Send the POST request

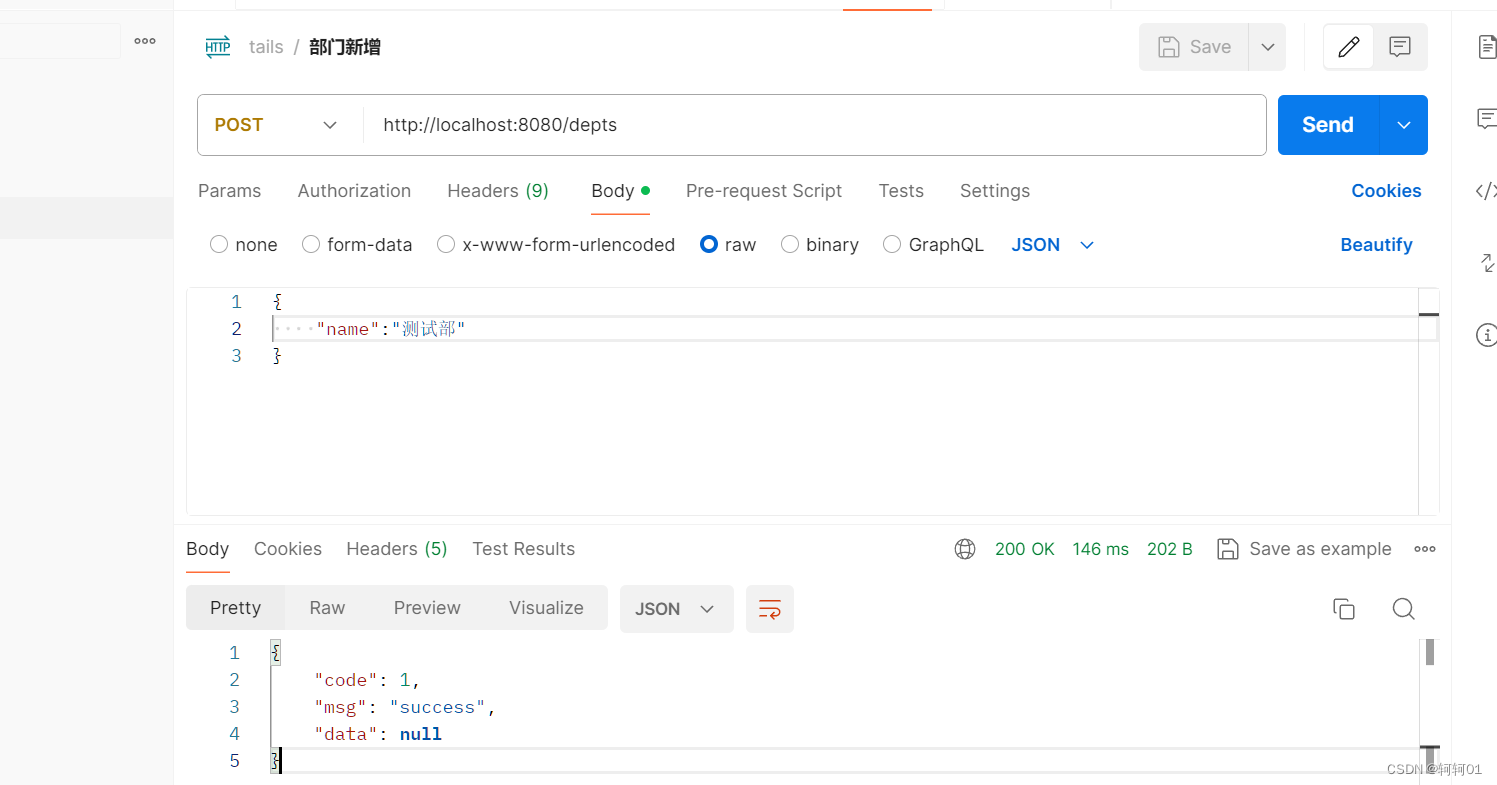[x=1328, y=125]
